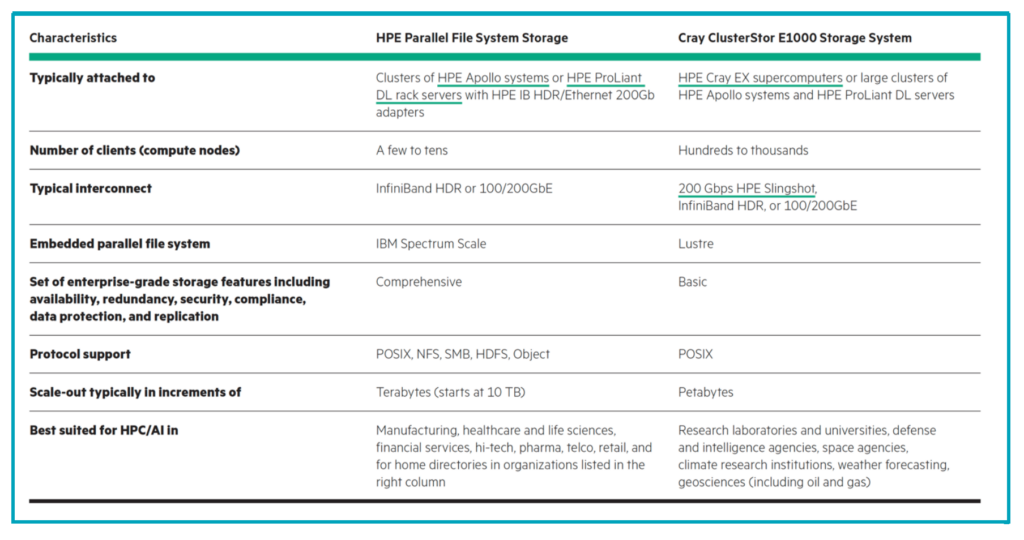This screenshot has width=1024, height=540.
Task: Select the Basic cell
Action: click(x=692, y=282)
